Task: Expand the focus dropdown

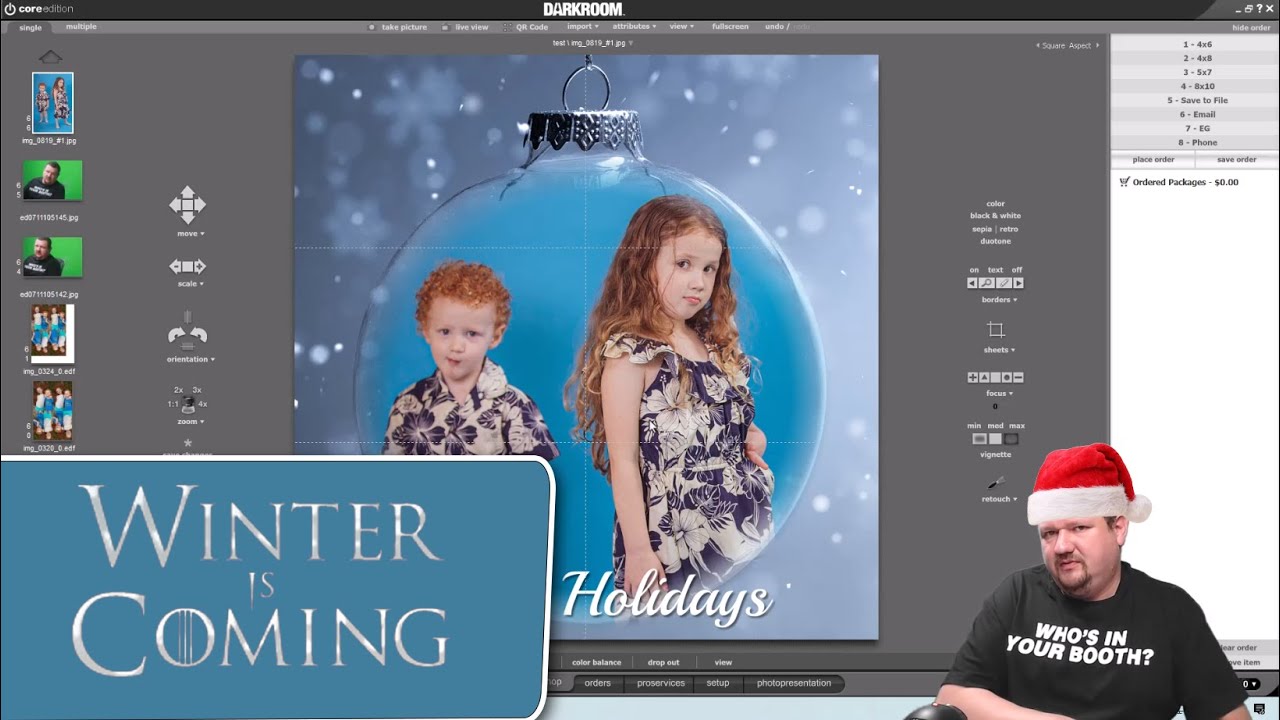Action: point(998,393)
